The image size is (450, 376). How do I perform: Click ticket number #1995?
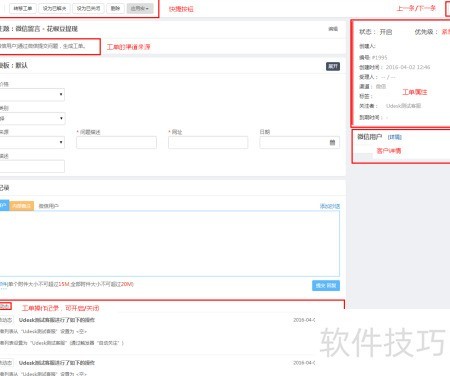pyautogui.click(x=380, y=57)
